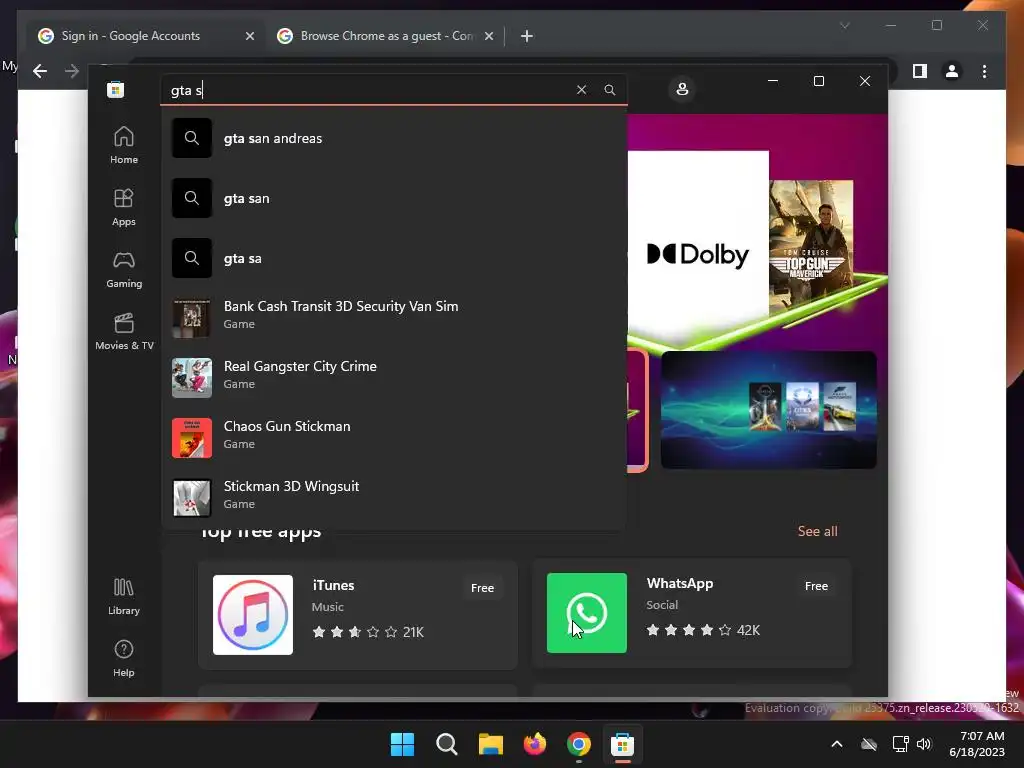Image resolution: width=1024 pixels, height=768 pixels.
Task: Click Stickman 3D Wingsuit thumbnail
Action: 191,498
